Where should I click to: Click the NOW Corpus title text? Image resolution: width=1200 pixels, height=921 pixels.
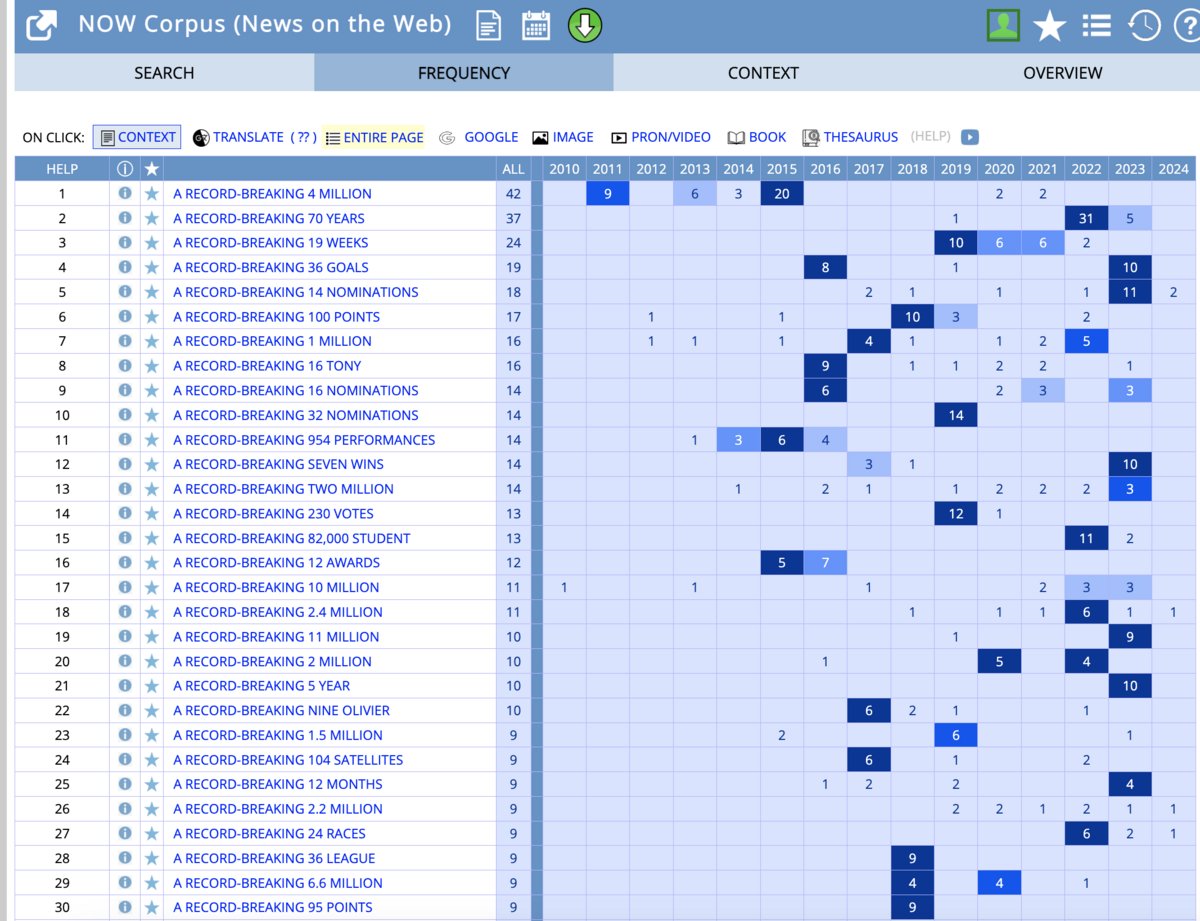tap(265, 24)
